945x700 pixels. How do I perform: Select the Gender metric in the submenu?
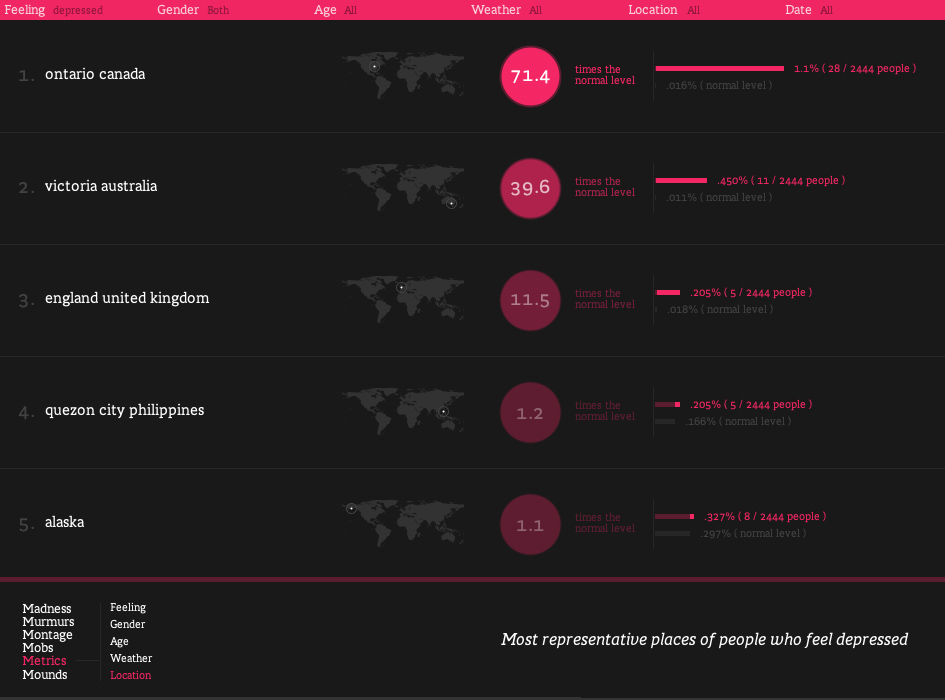click(x=127, y=624)
